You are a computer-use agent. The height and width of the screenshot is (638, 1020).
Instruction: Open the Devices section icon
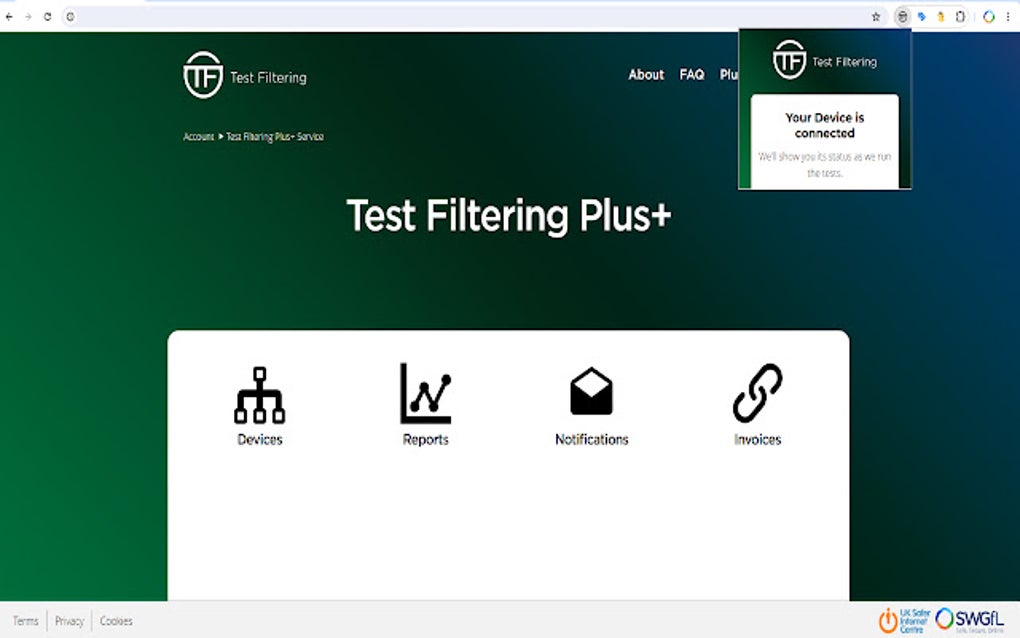[258, 393]
